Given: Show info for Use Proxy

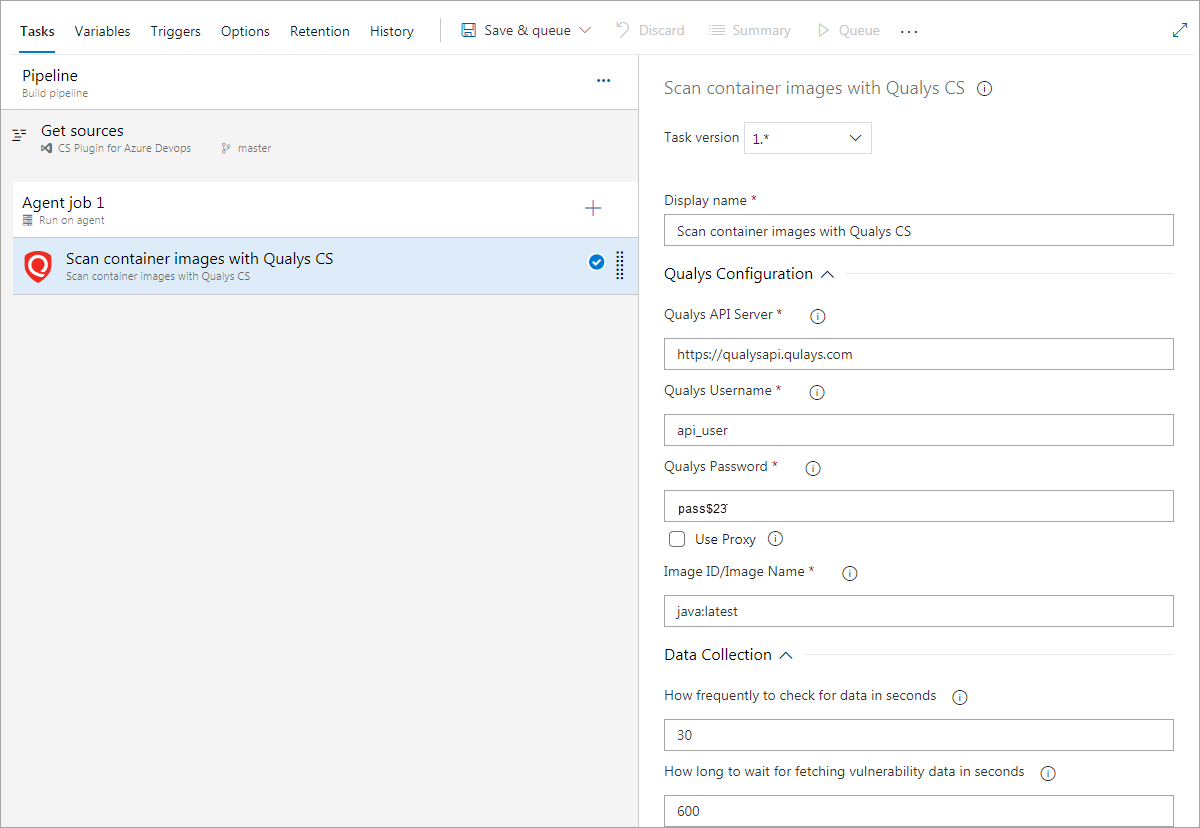Looking at the screenshot, I should [775, 539].
